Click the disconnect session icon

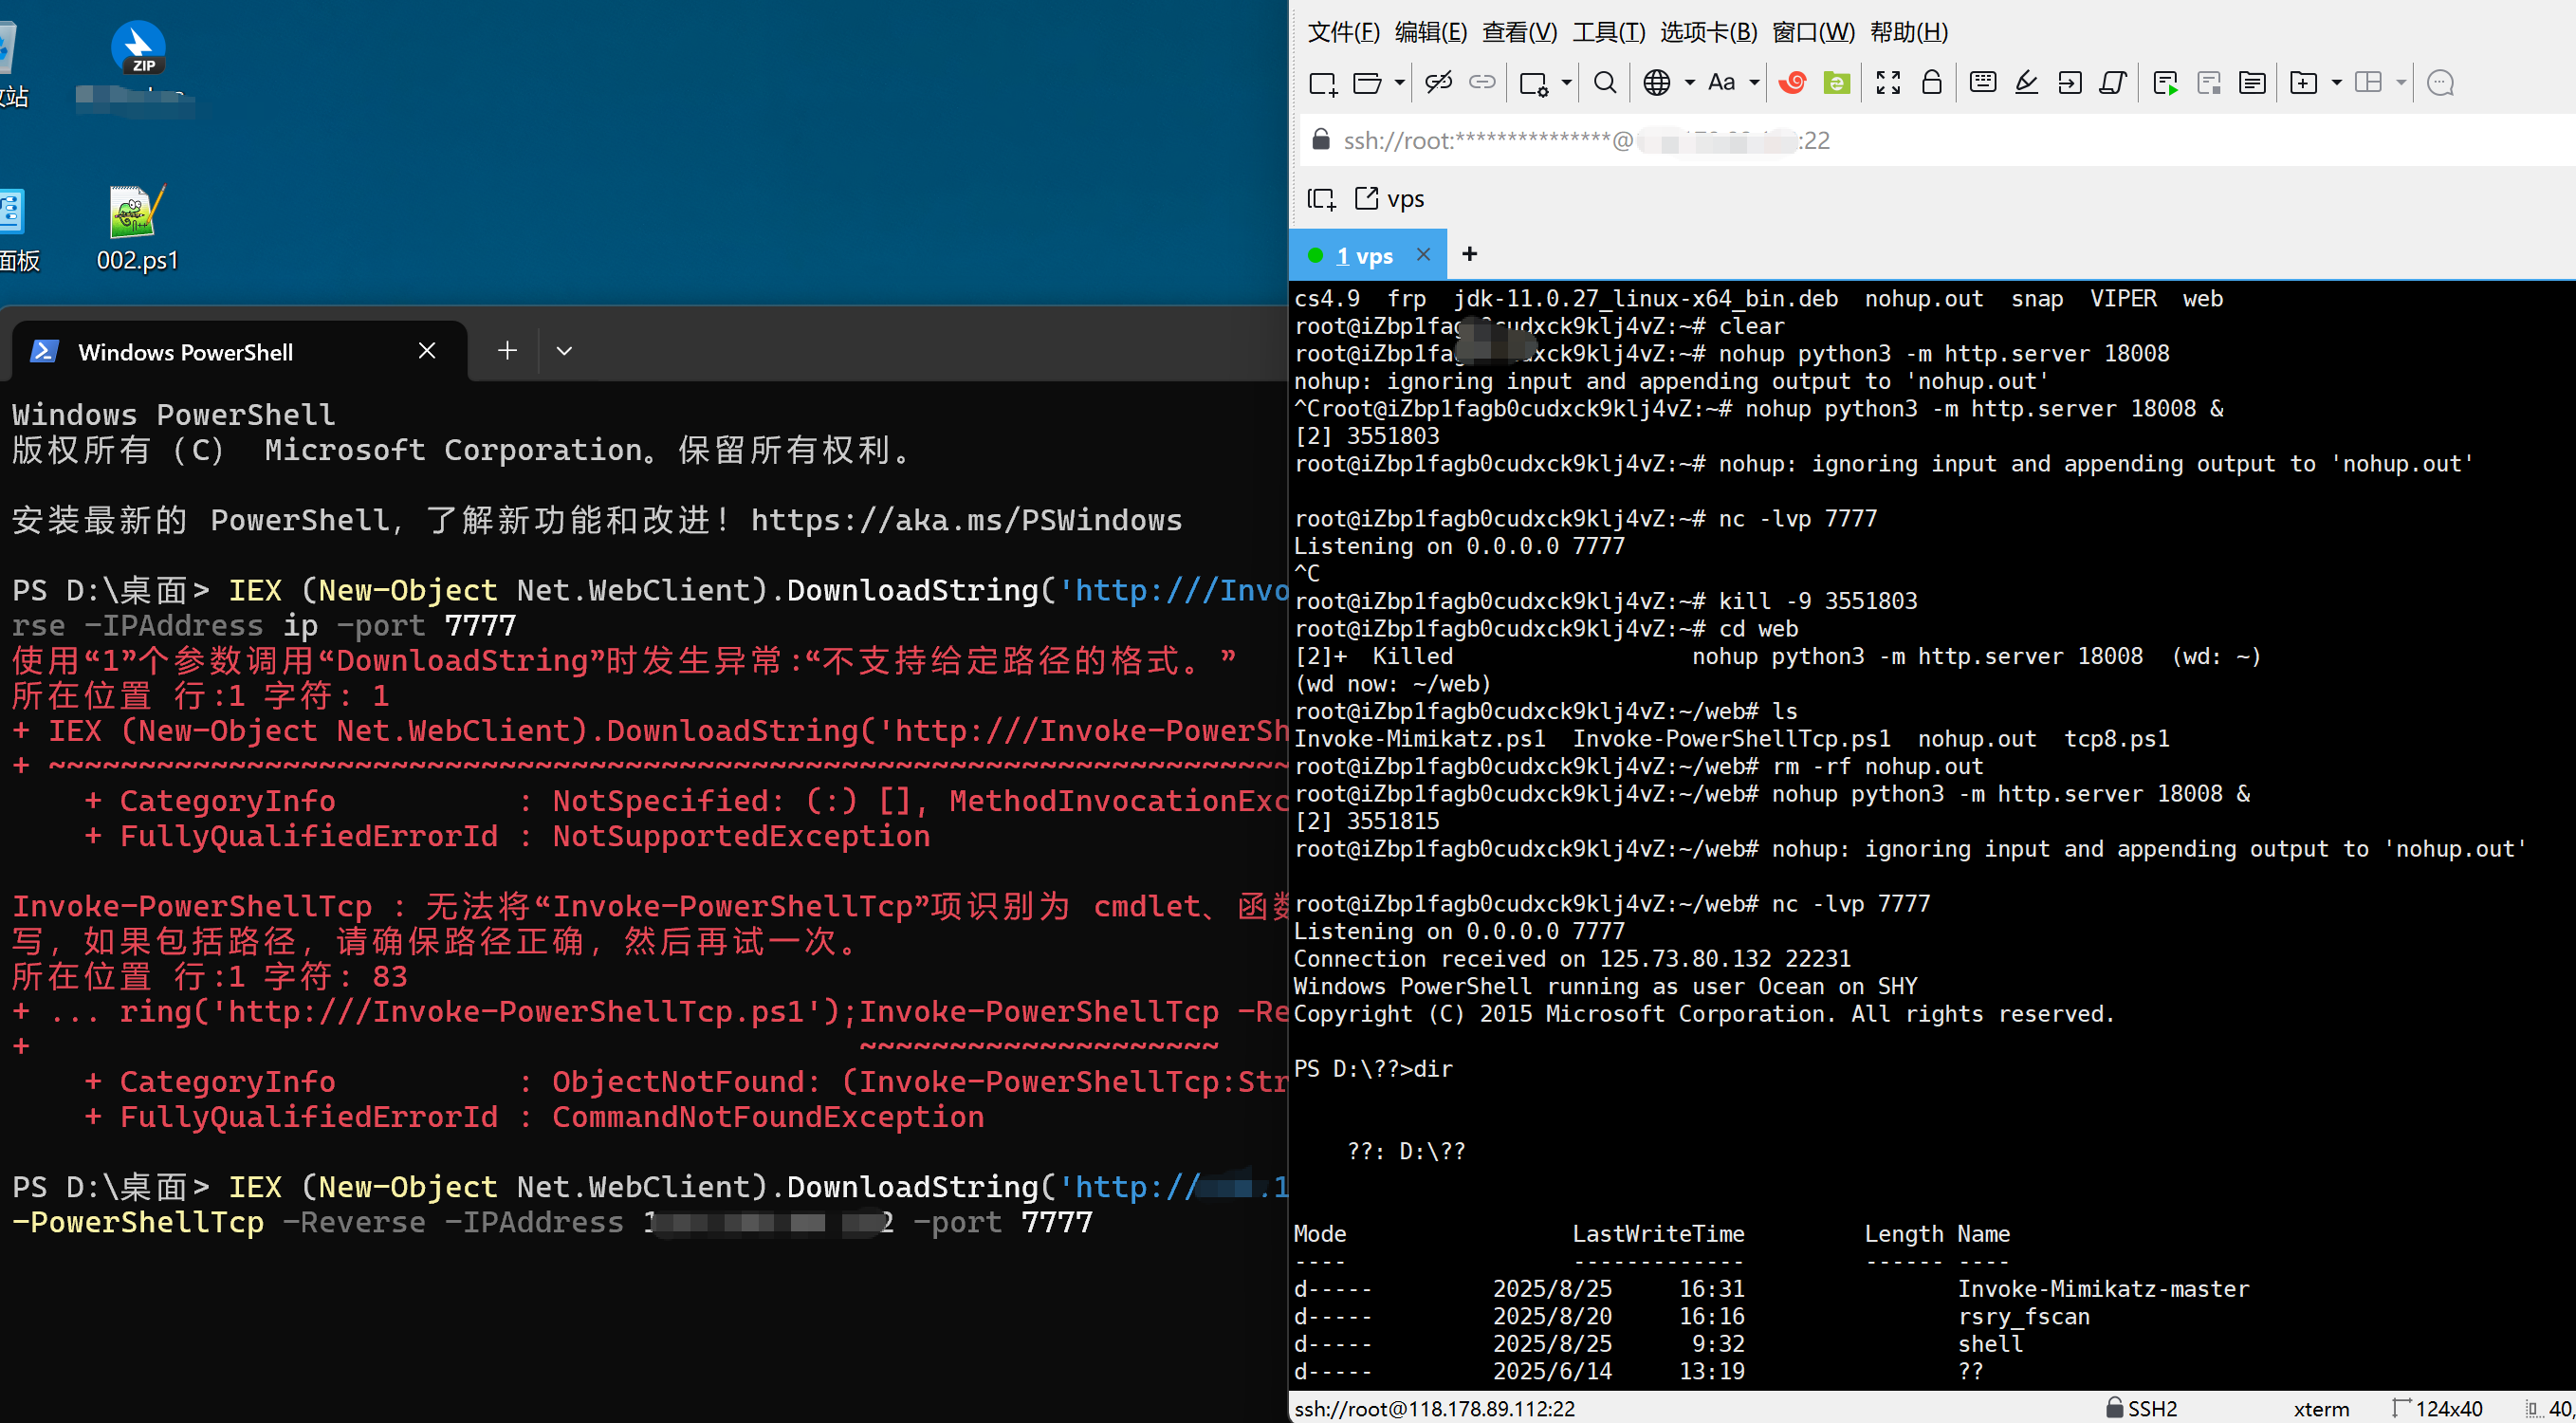(x=1438, y=82)
